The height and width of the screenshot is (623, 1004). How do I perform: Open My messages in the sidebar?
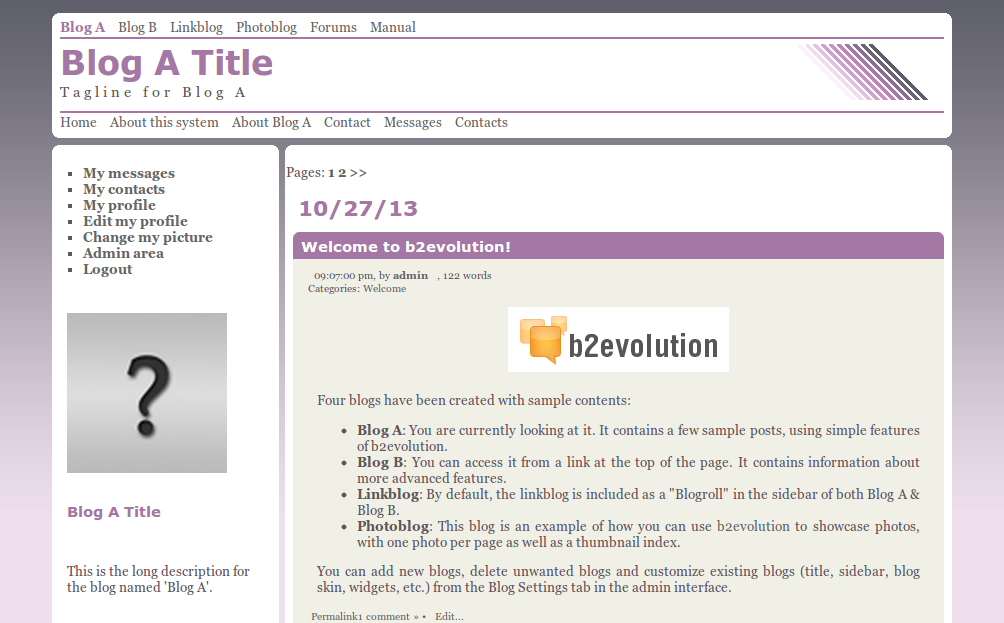(x=129, y=174)
